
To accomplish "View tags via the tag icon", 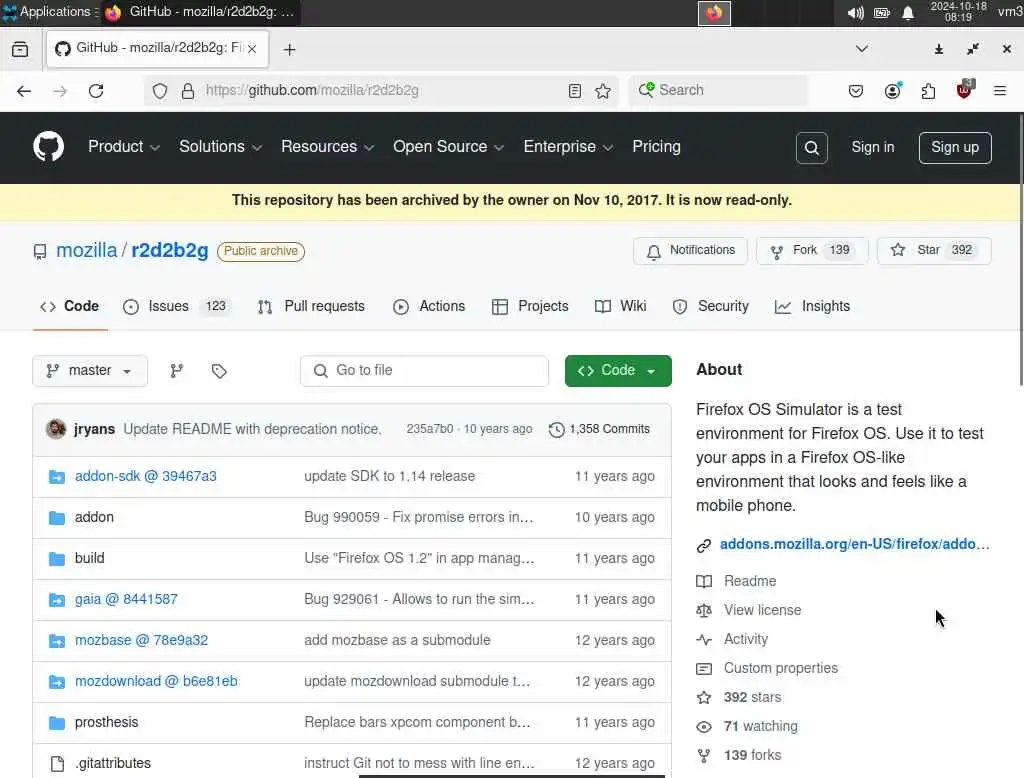I will [x=219, y=371].
